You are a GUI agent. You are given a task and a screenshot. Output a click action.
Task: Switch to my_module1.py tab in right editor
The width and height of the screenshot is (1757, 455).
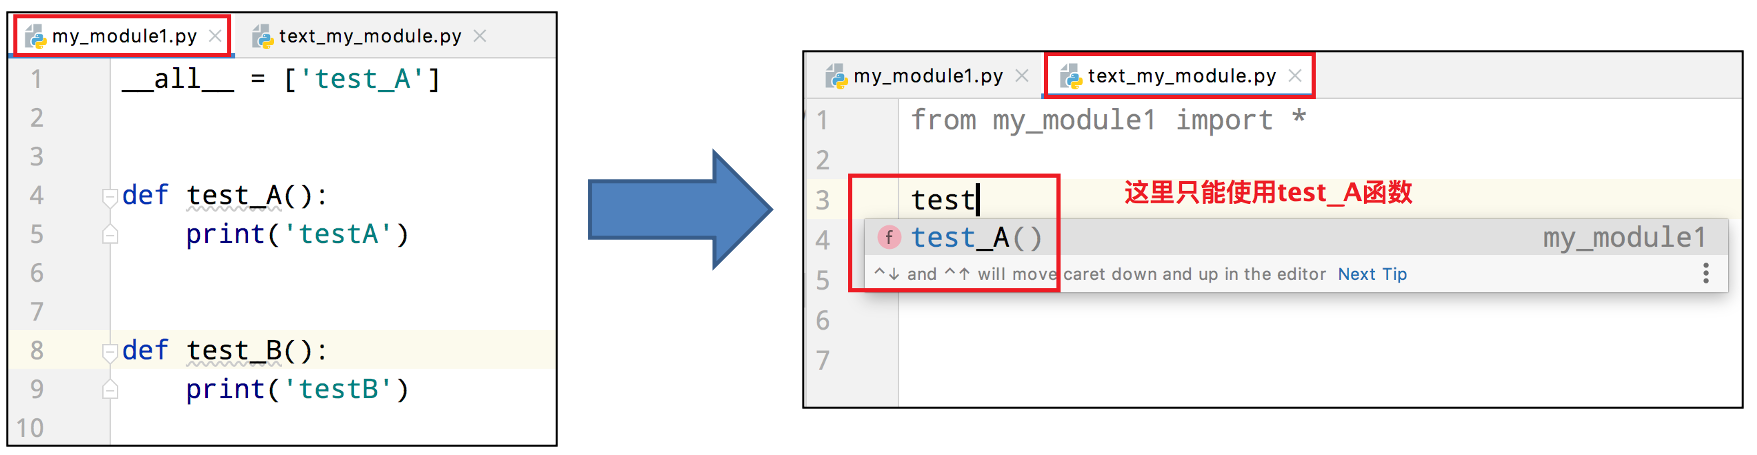[928, 76]
